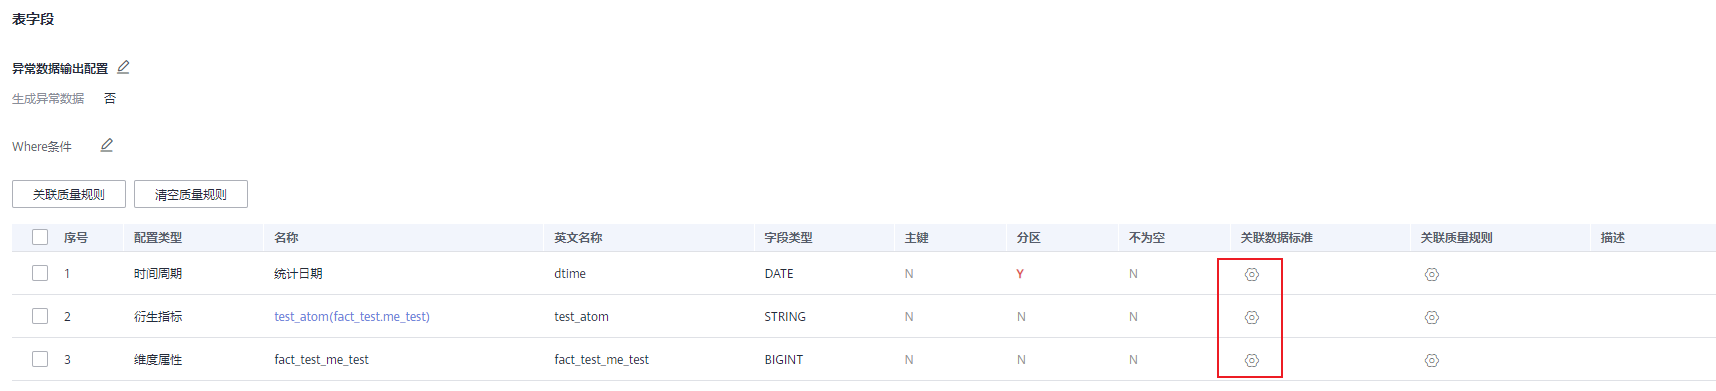Screen dimensions: 1716x391
Task: Toggle the select-all checkbox in the table header
Action: (x=40, y=237)
